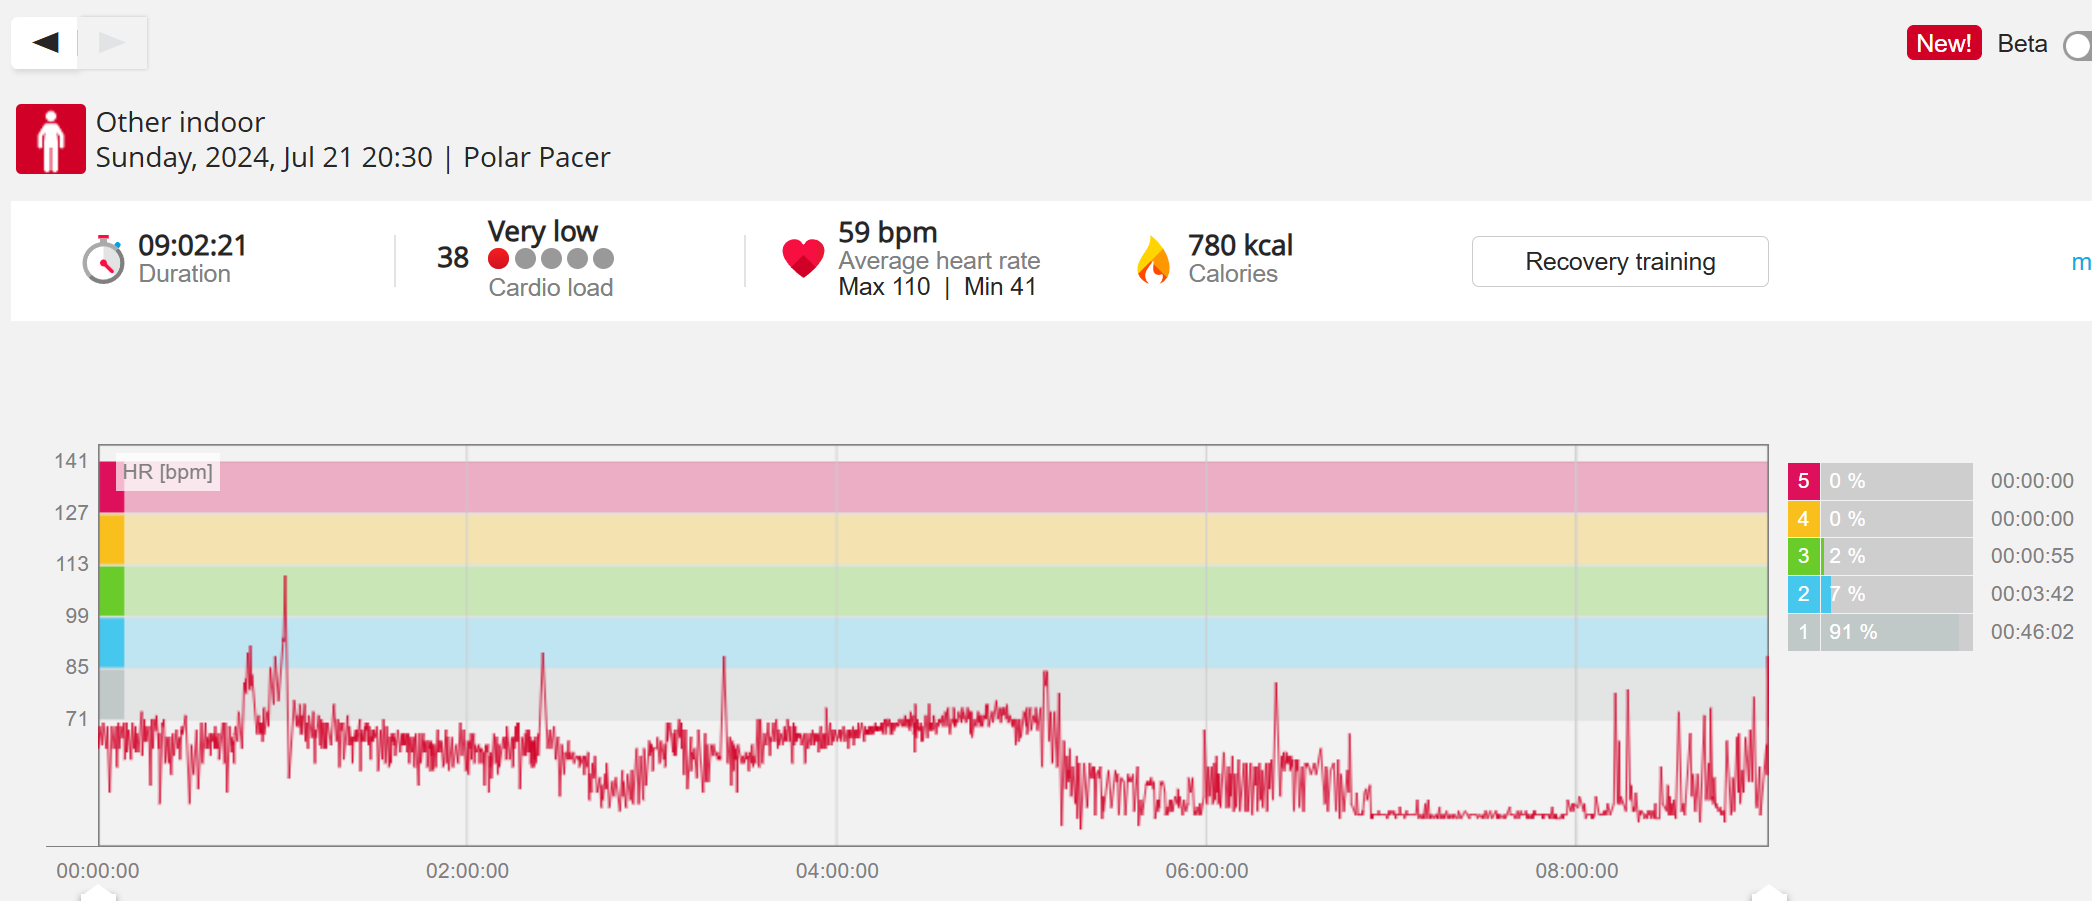This screenshot has height=901, width=2092.
Task: Click the 04:00:00 time axis marker
Action: coord(837,871)
